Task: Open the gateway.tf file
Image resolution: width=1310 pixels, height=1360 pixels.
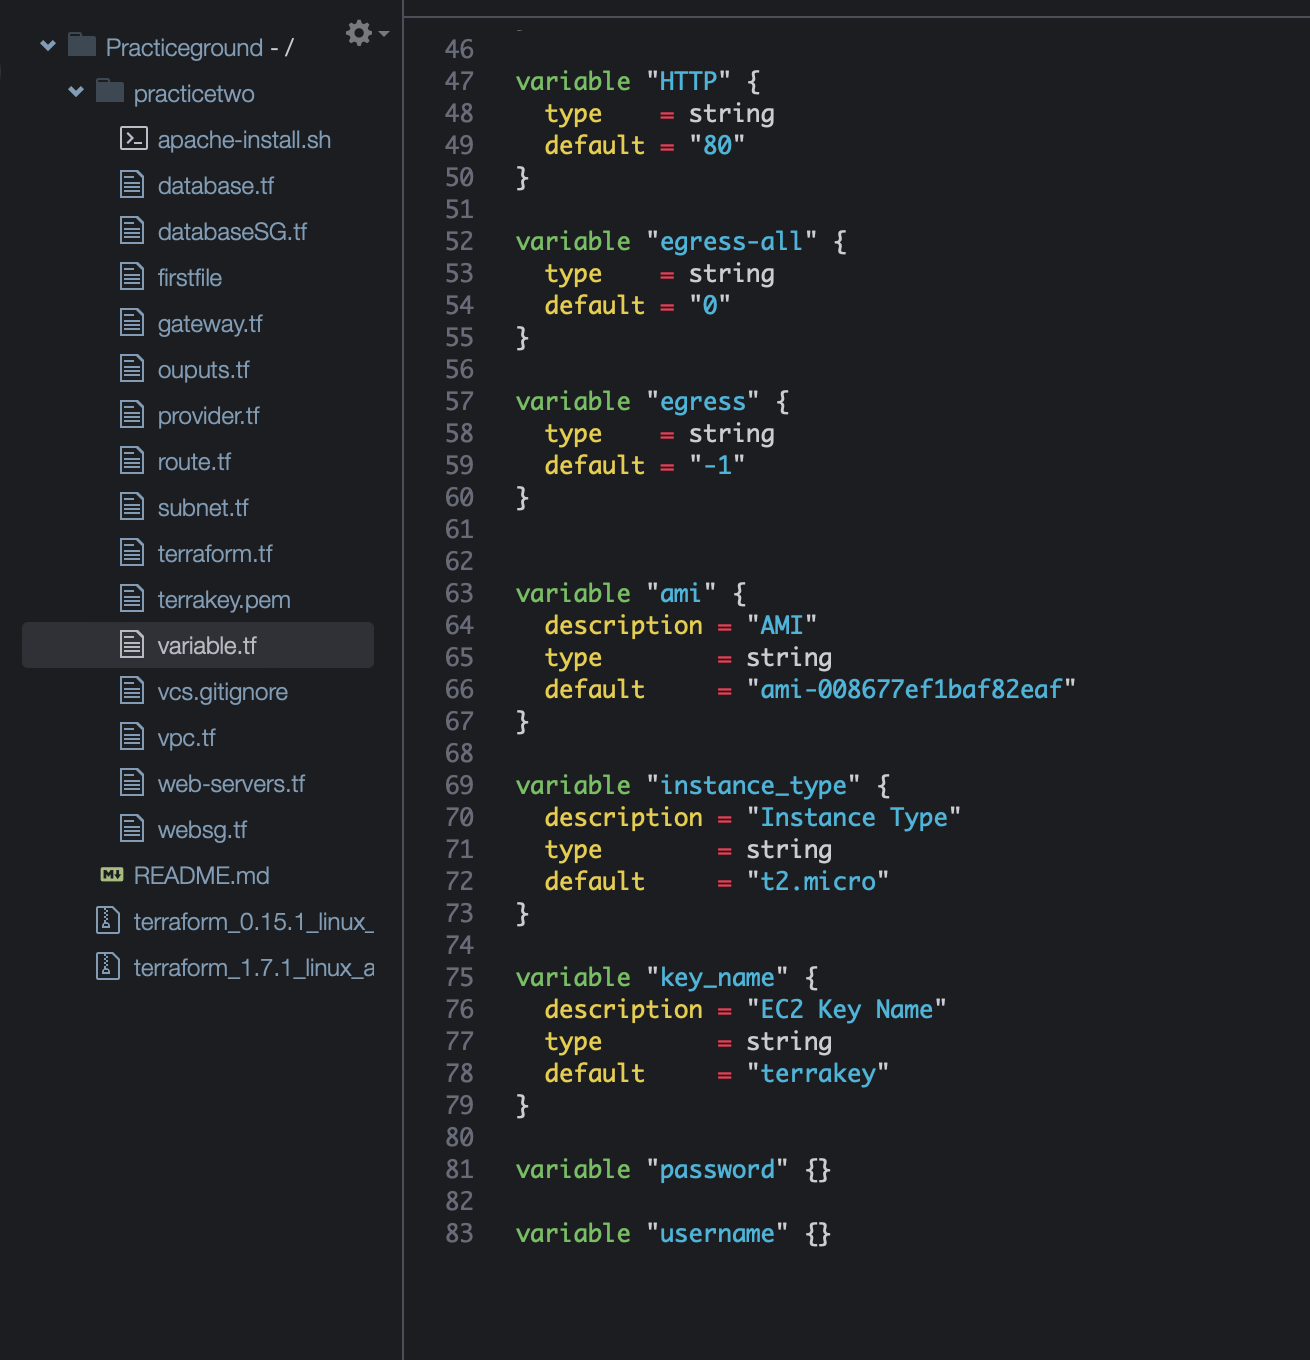Action: (x=209, y=323)
